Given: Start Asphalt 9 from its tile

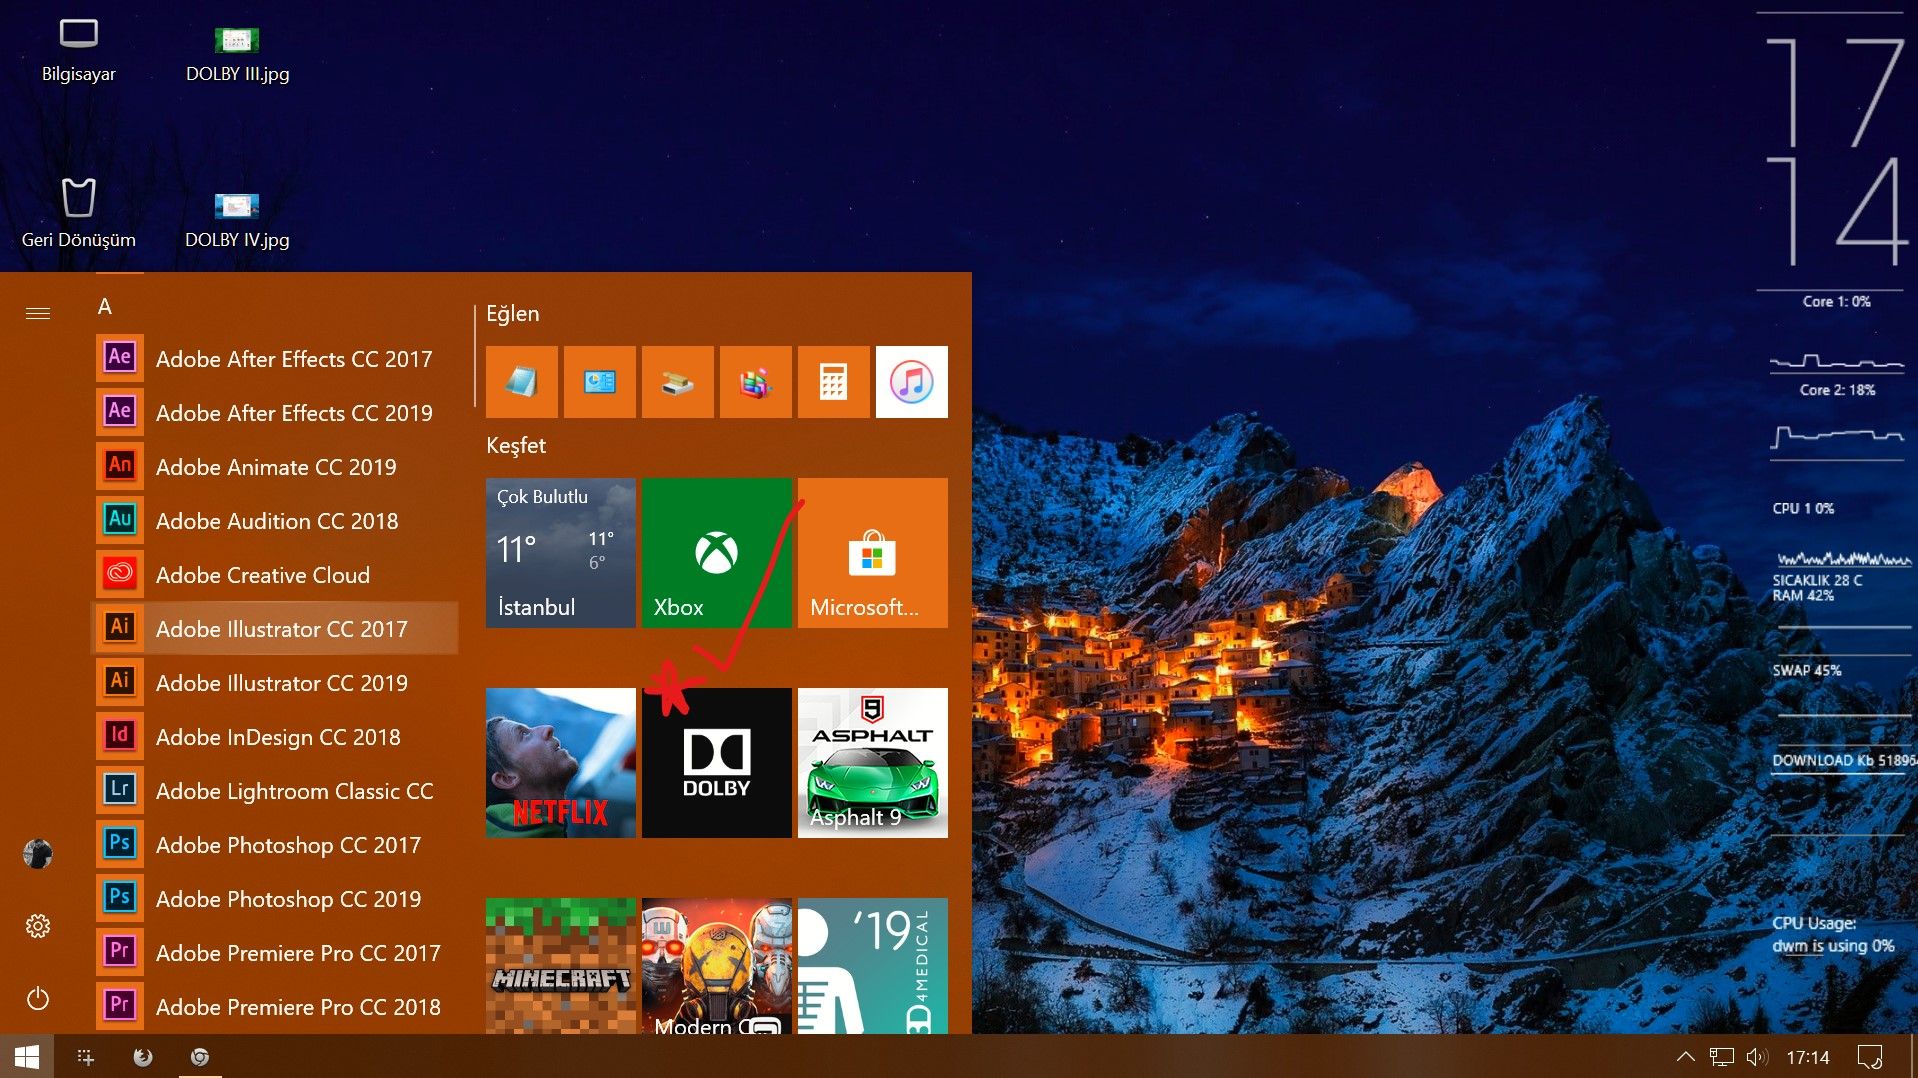Looking at the screenshot, I should (x=873, y=763).
